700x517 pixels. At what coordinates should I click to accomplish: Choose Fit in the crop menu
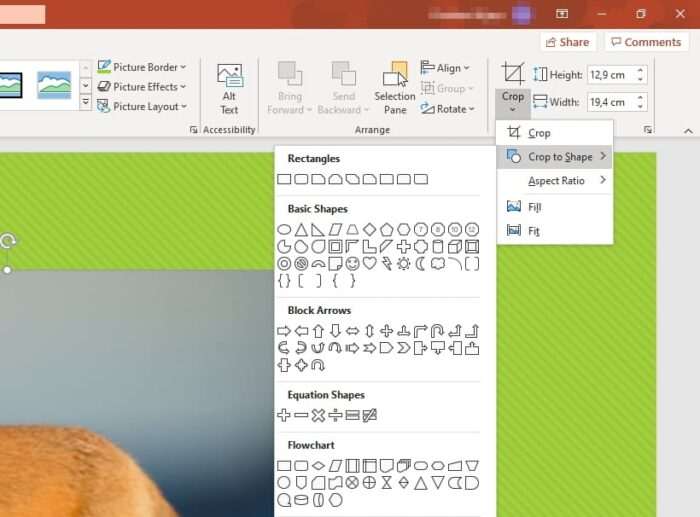(x=554, y=231)
